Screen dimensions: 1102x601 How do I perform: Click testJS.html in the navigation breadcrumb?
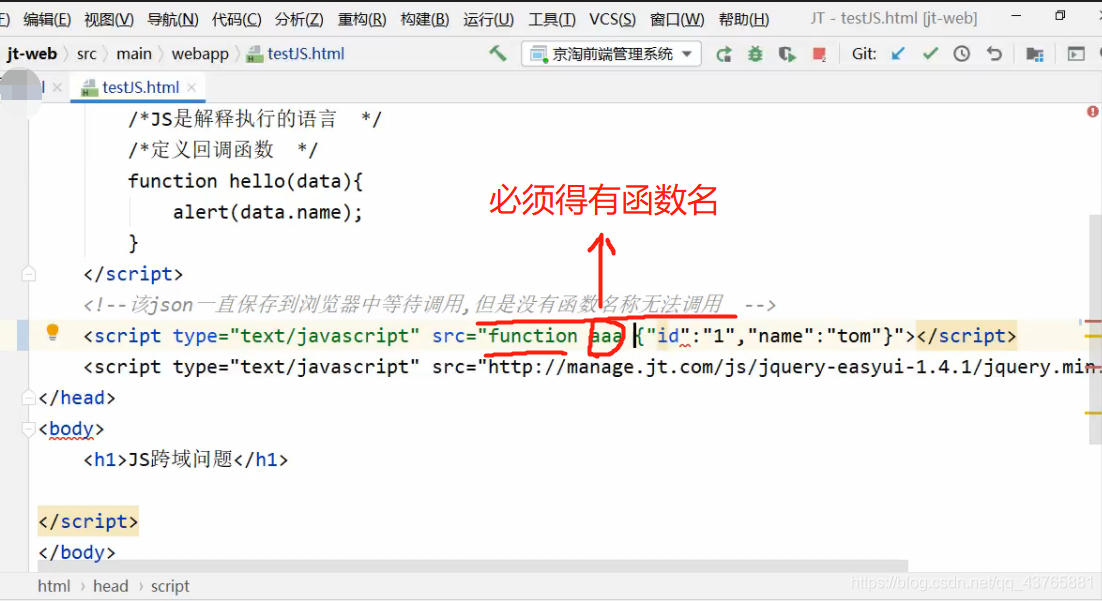(296, 54)
